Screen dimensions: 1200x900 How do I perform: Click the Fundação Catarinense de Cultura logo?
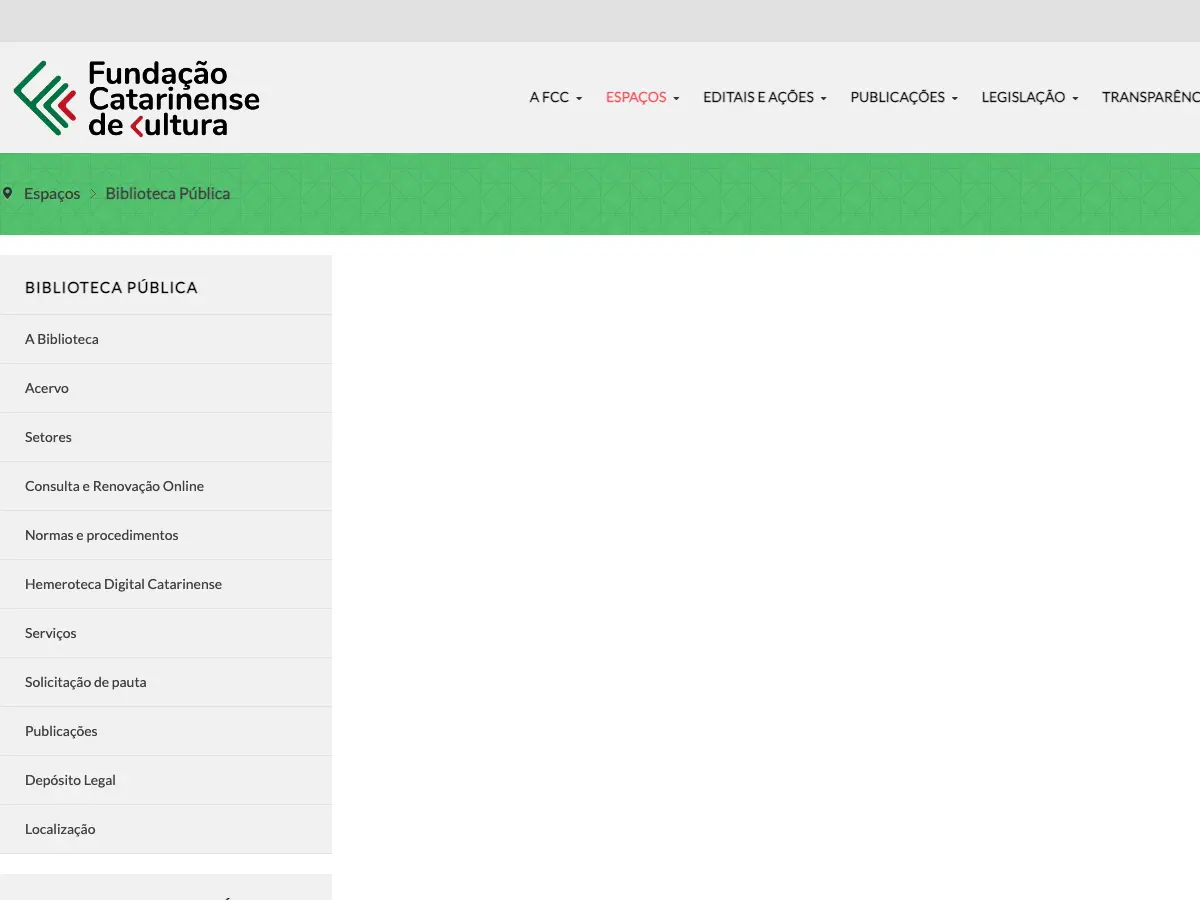click(x=137, y=98)
